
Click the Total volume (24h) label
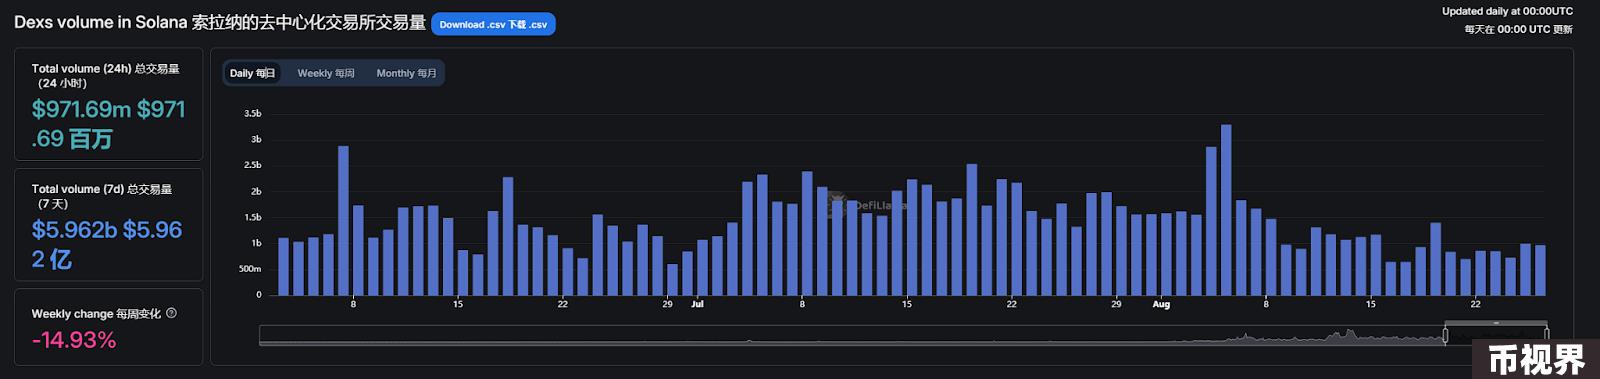click(105, 76)
